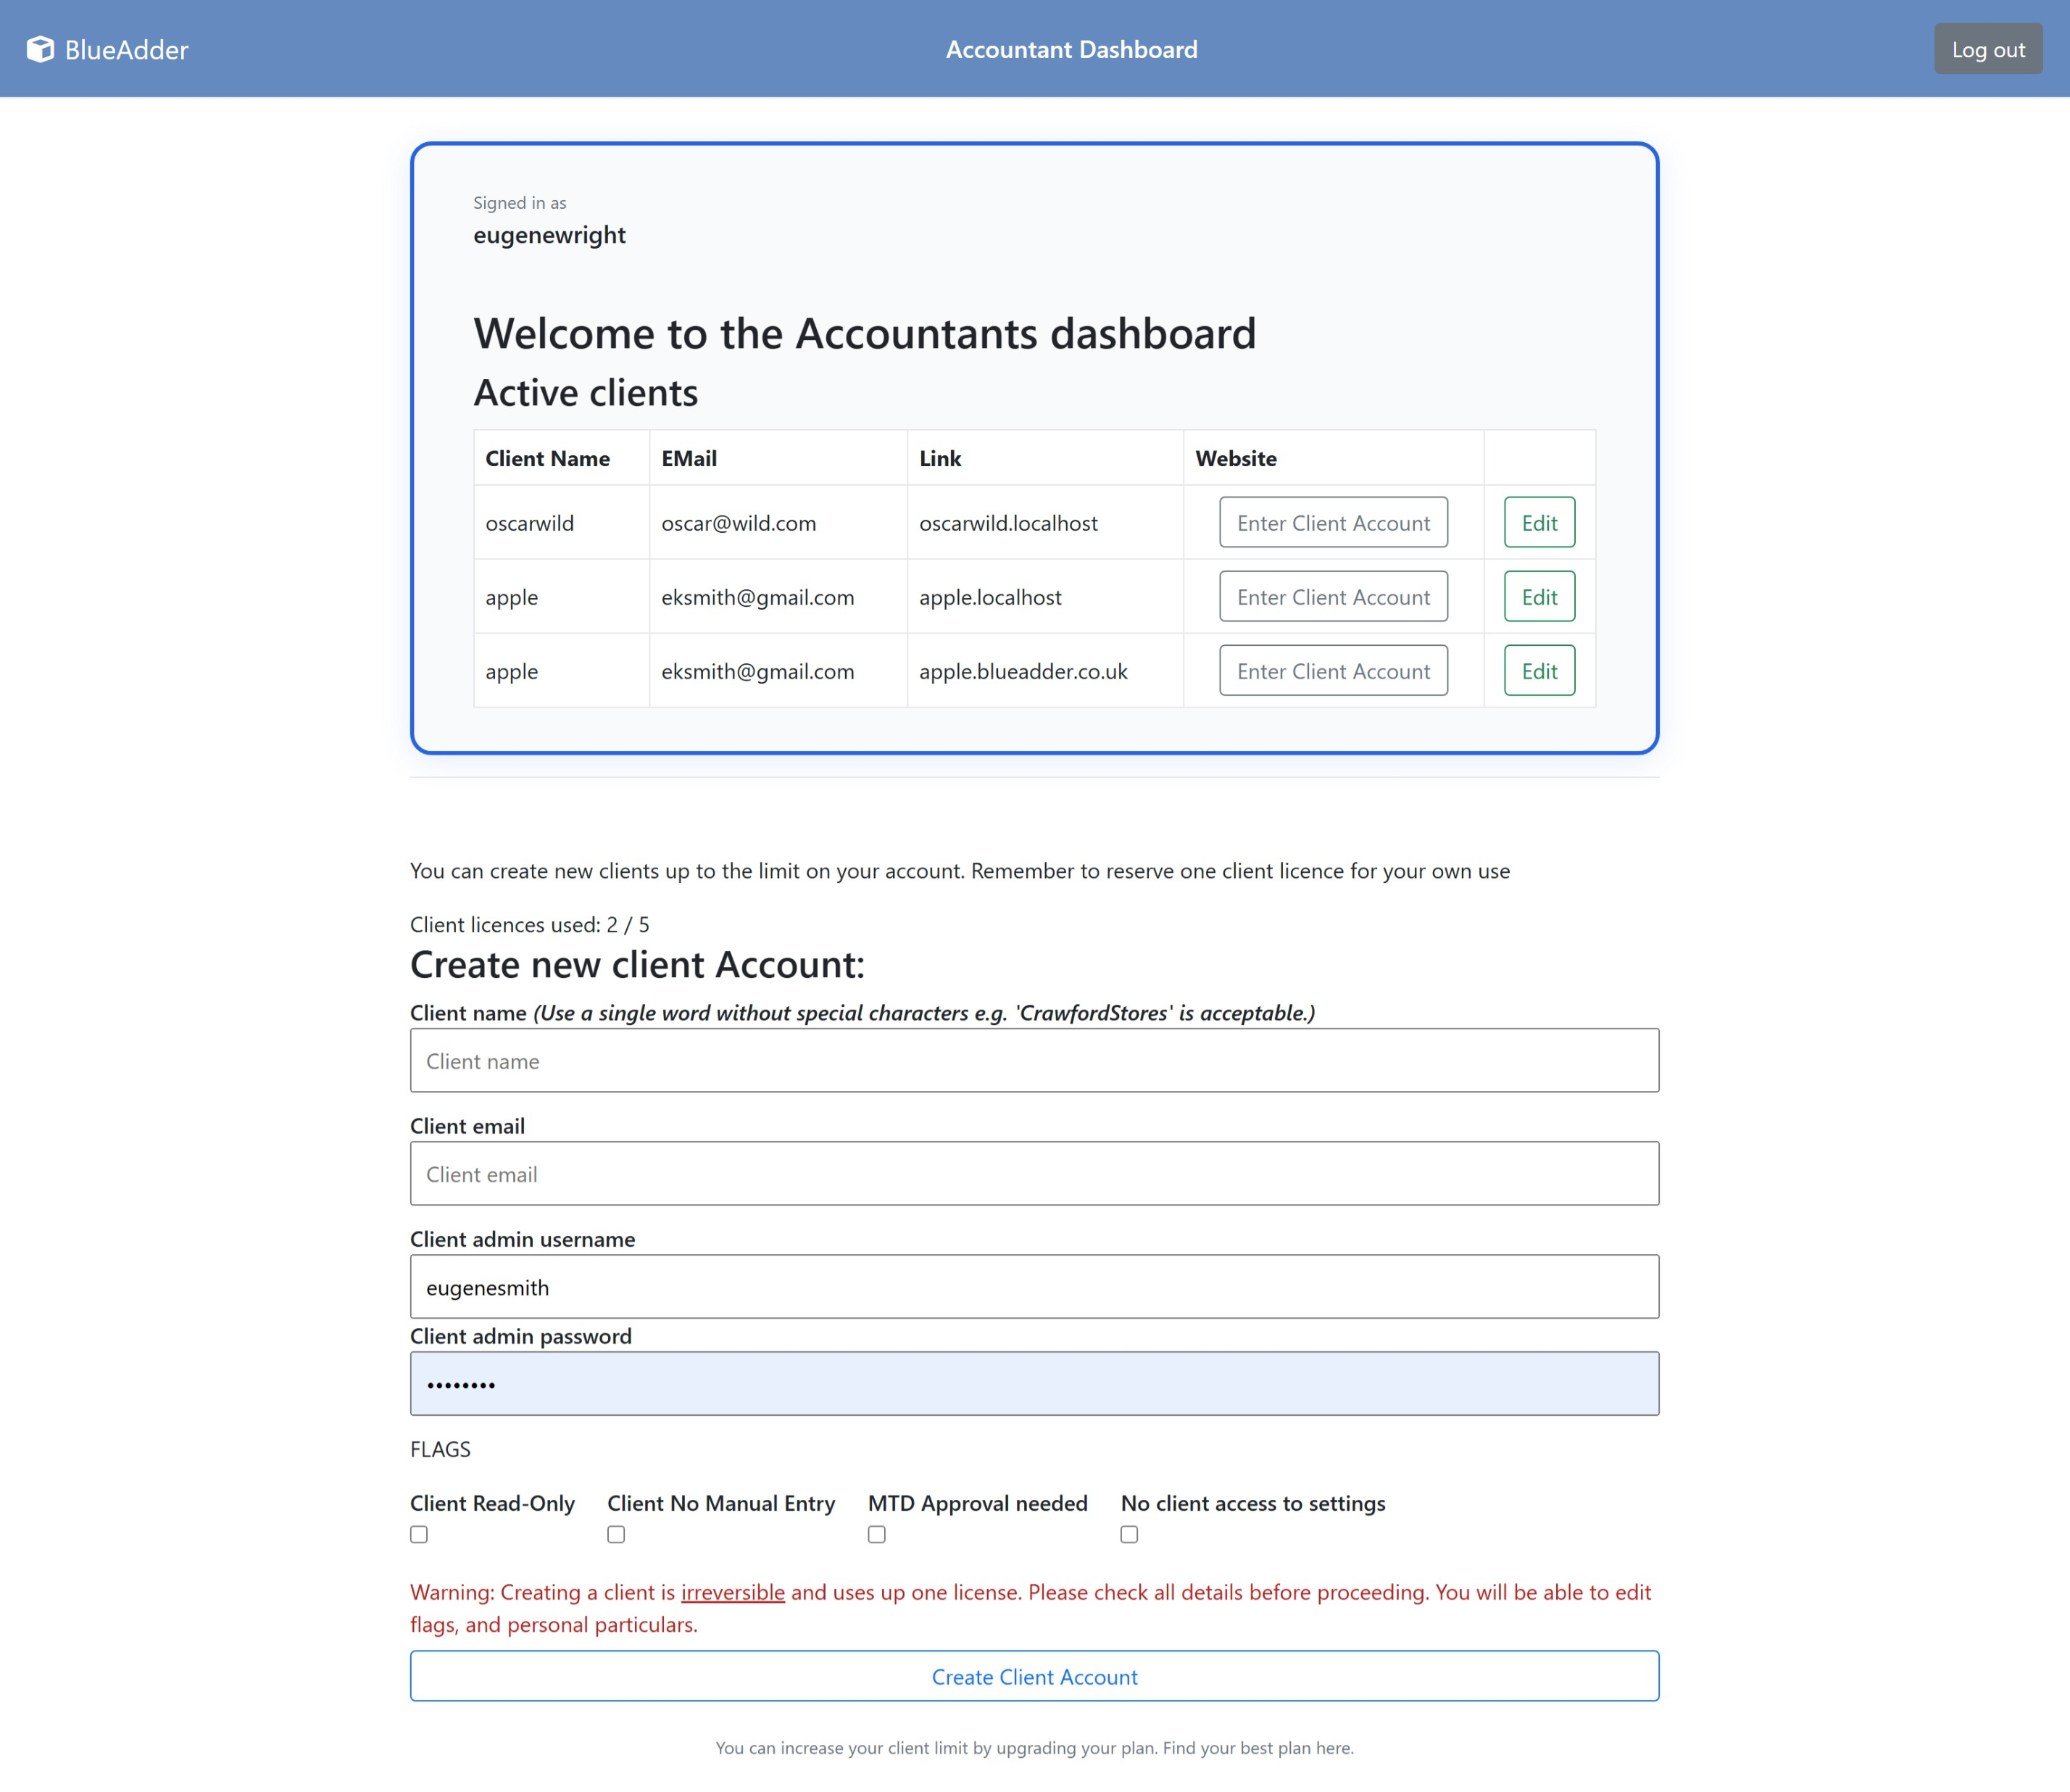Open the BlueAdder brand link
The height and width of the screenshot is (1792, 2070).
point(107,49)
